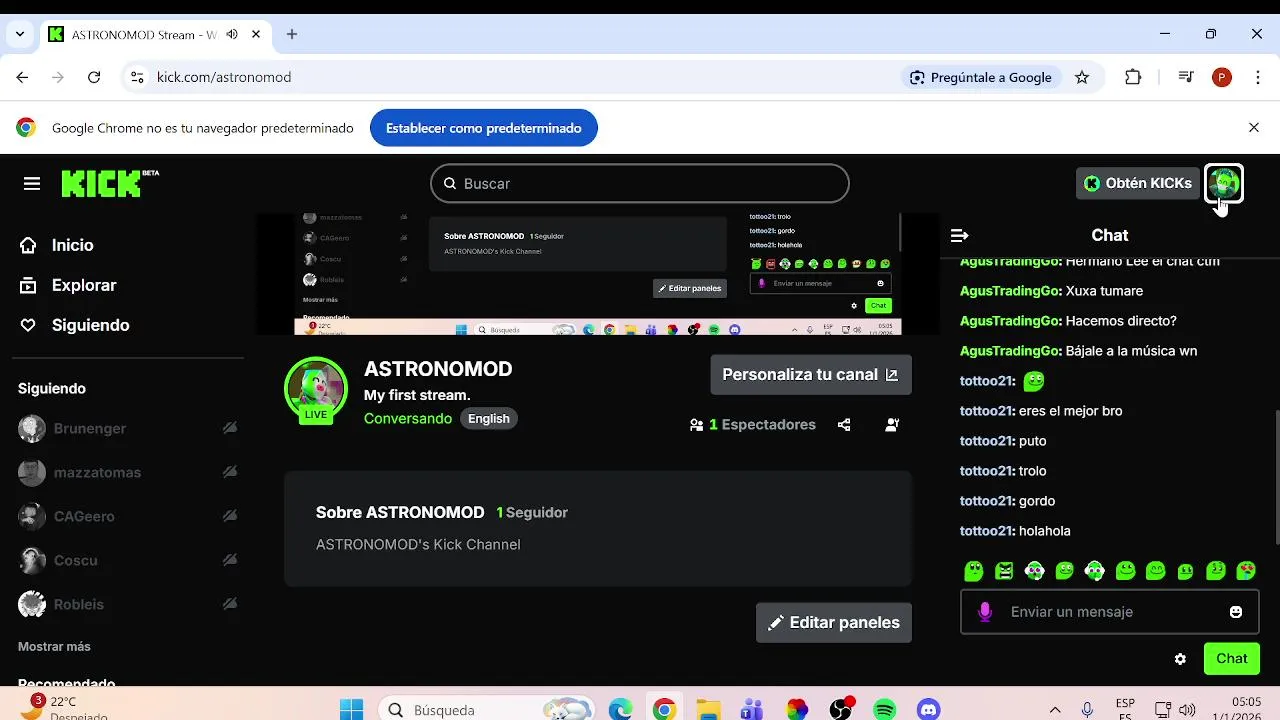Open Spotify from the taskbar
Viewport: 1280px width, 720px height.
point(885,710)
